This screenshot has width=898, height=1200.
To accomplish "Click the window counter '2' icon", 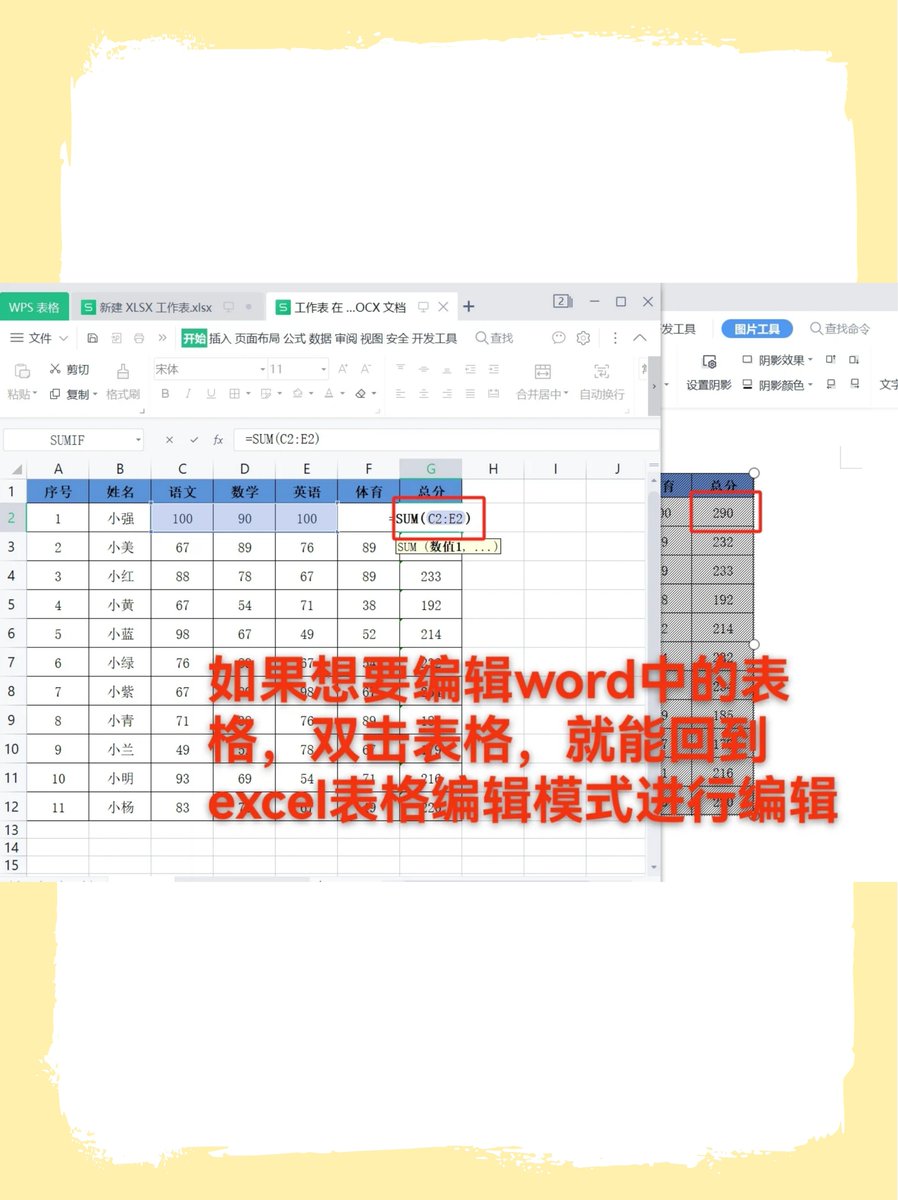I will click(562, 301).
